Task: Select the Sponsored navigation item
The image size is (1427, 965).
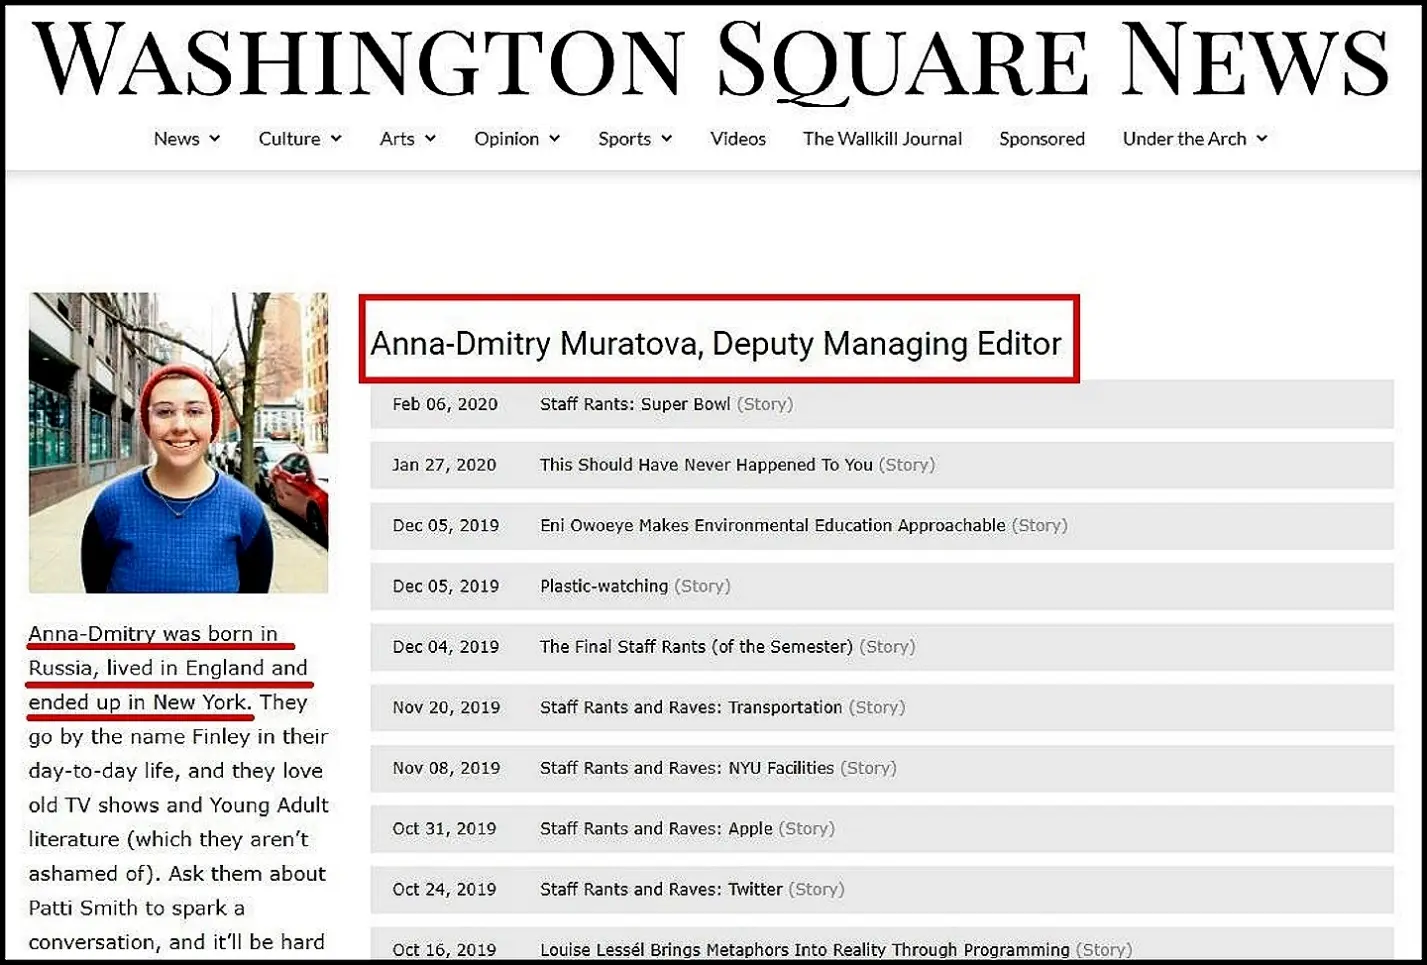Action: [1041, 139]
